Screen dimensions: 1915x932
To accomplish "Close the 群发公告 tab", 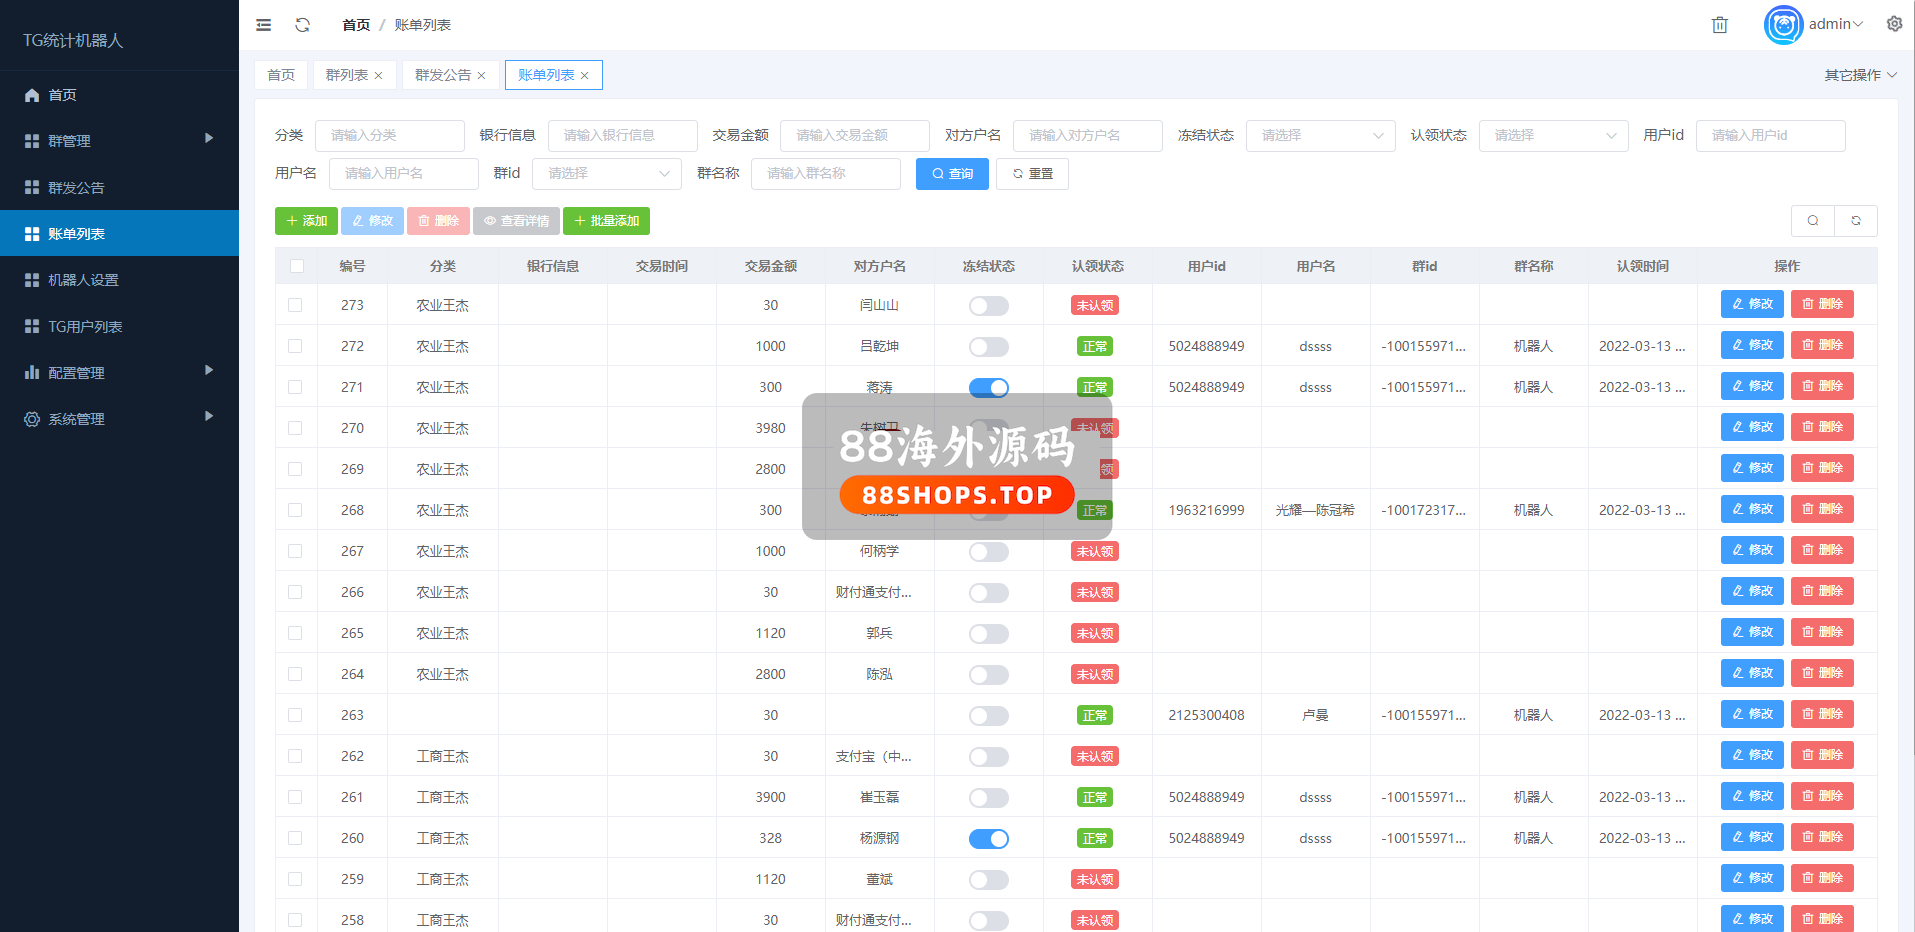I will click(x=481, y=76).
